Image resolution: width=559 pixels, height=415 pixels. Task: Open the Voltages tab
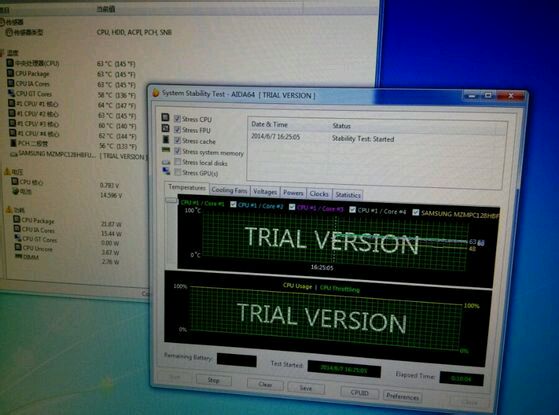[265, 192]
